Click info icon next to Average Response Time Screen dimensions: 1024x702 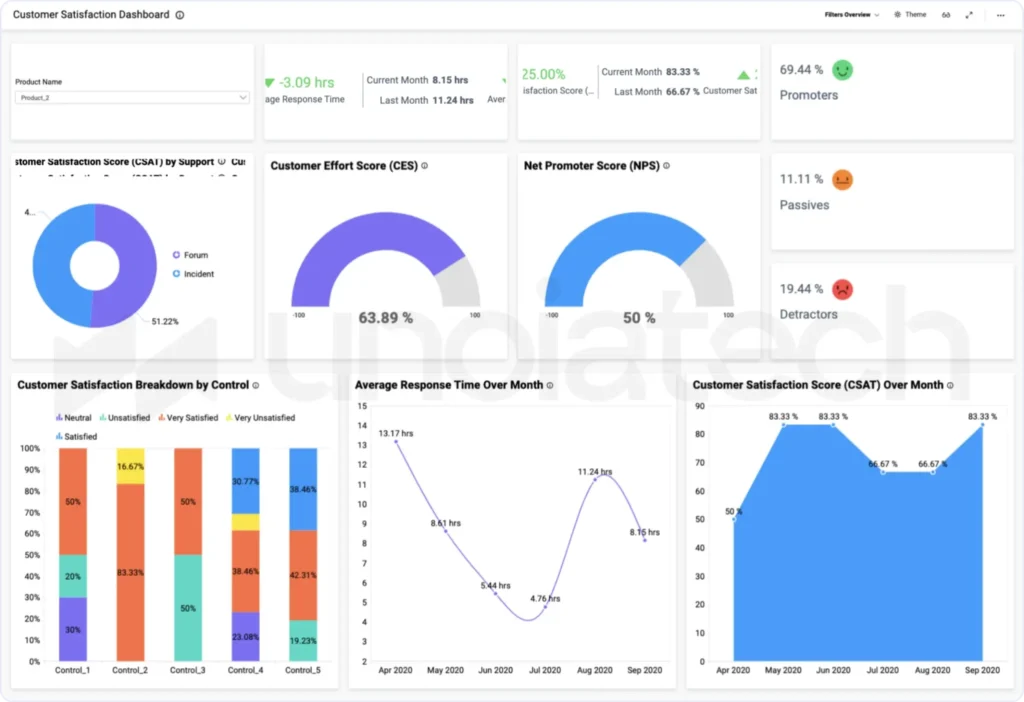pos(550,385)
